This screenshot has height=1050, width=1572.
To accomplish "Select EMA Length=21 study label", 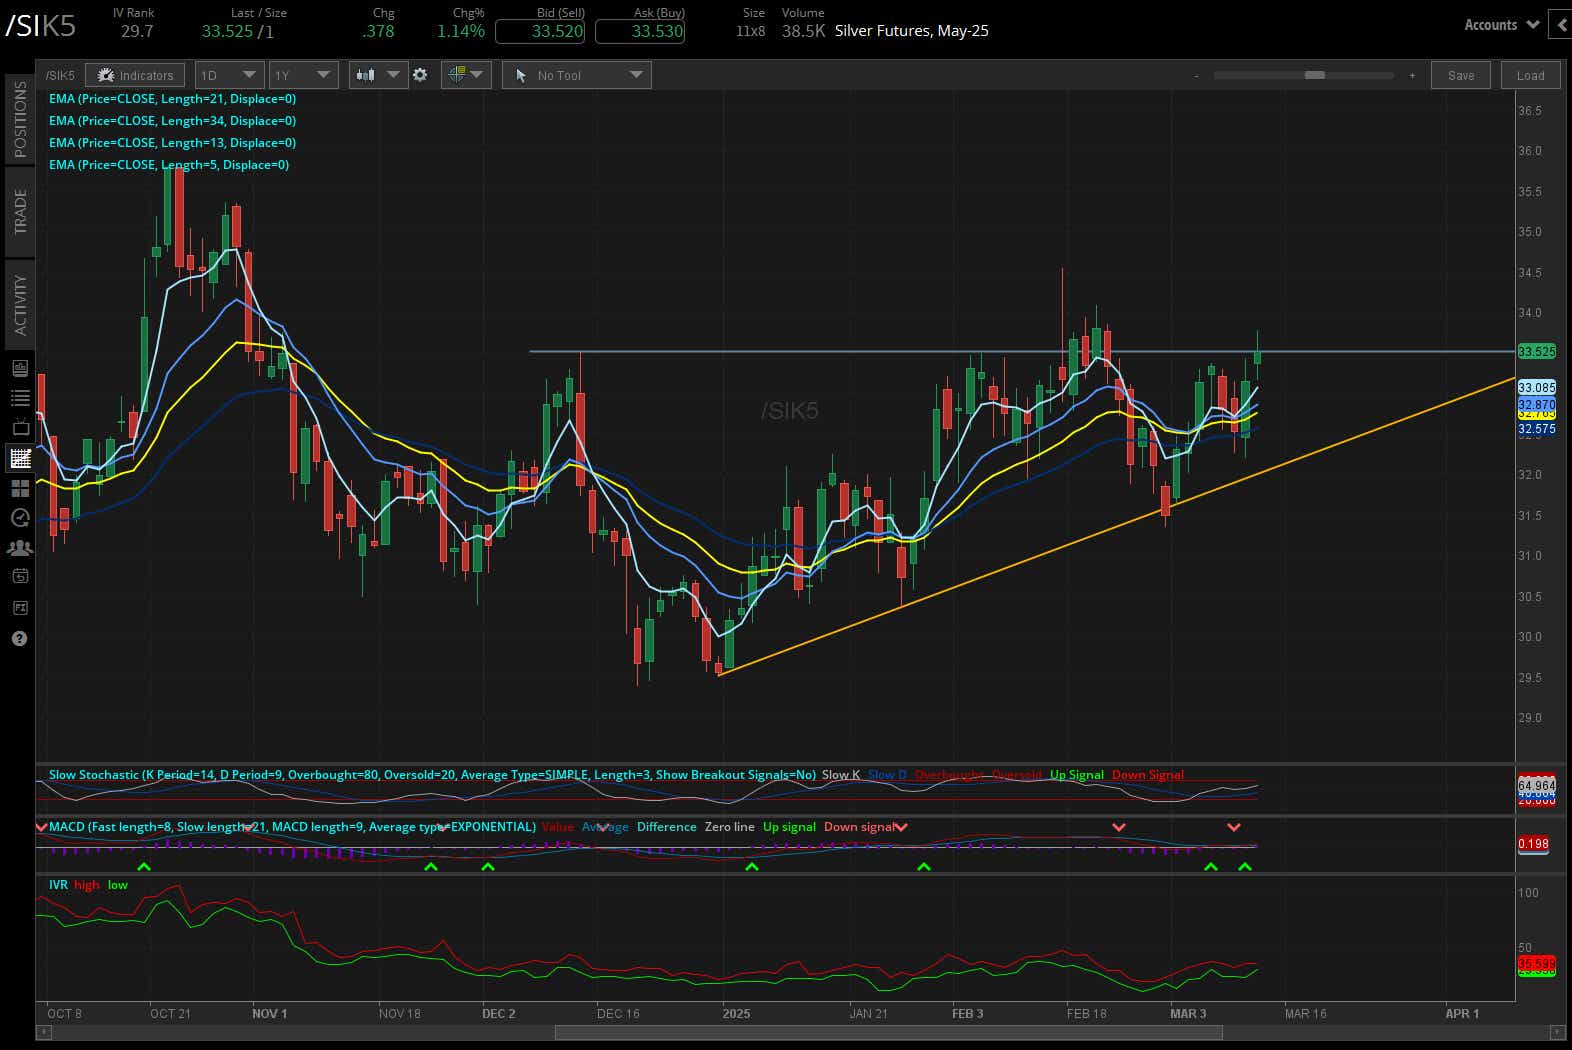I will (172, 99).
